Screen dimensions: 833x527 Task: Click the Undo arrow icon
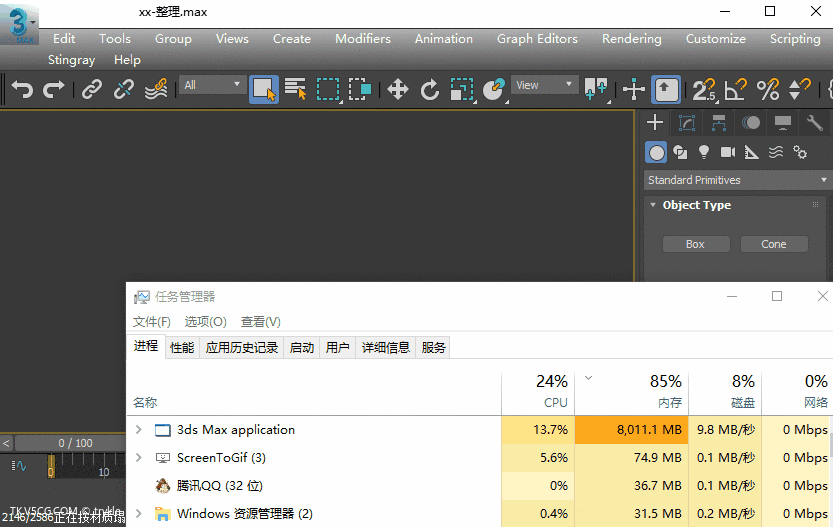point(22,89)
